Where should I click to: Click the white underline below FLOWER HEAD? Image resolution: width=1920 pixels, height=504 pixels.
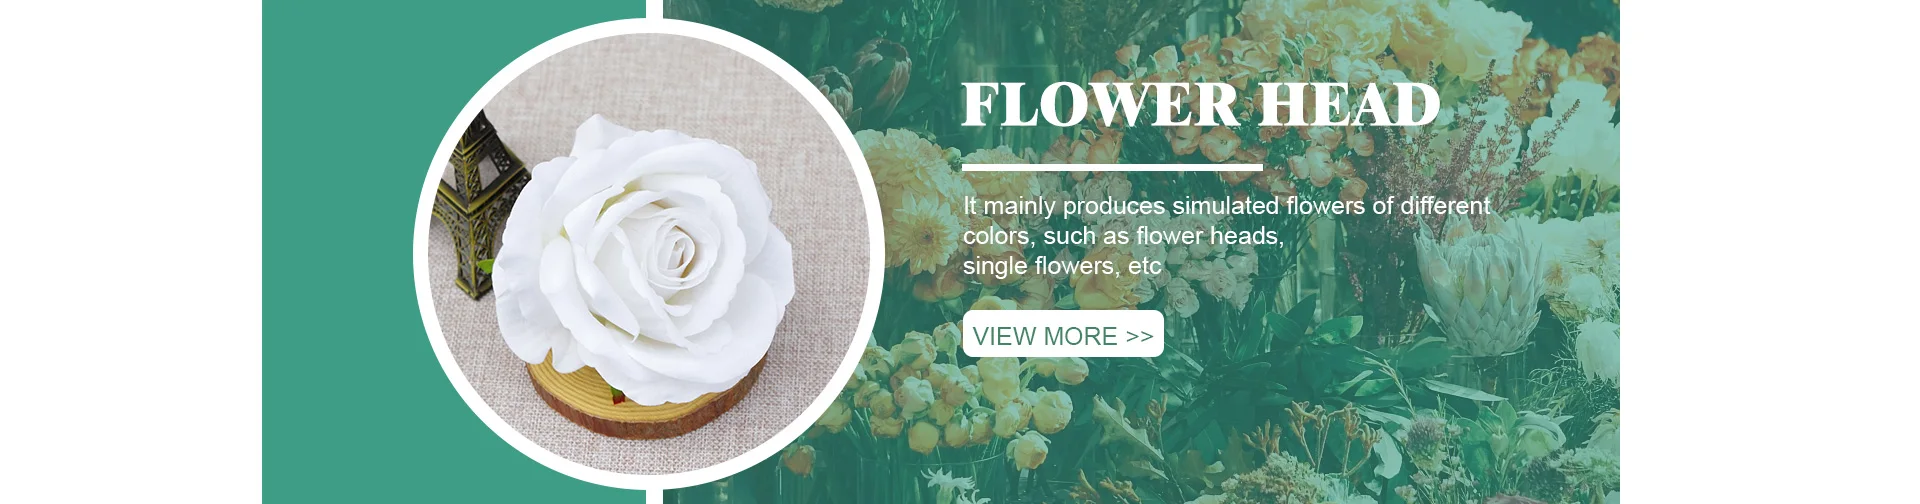[x=1112, y=168]
